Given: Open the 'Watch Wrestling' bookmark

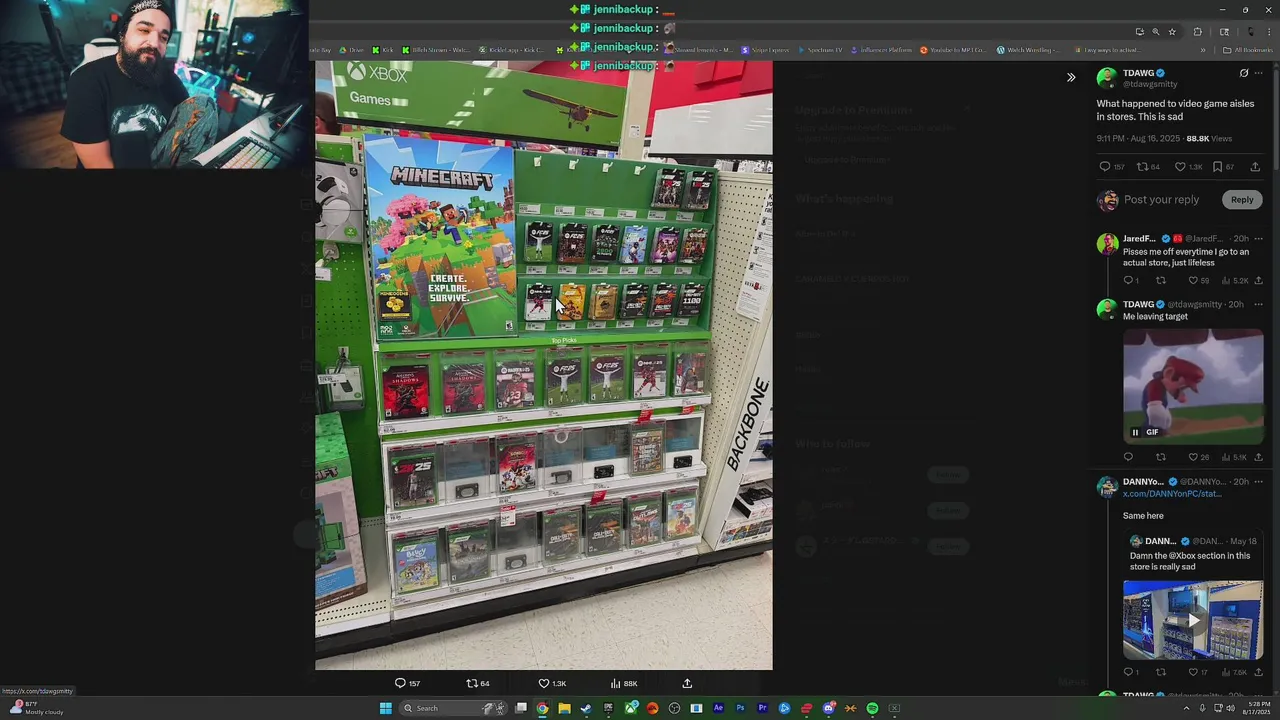Looking at the screenshot, I should [1028, 50].
